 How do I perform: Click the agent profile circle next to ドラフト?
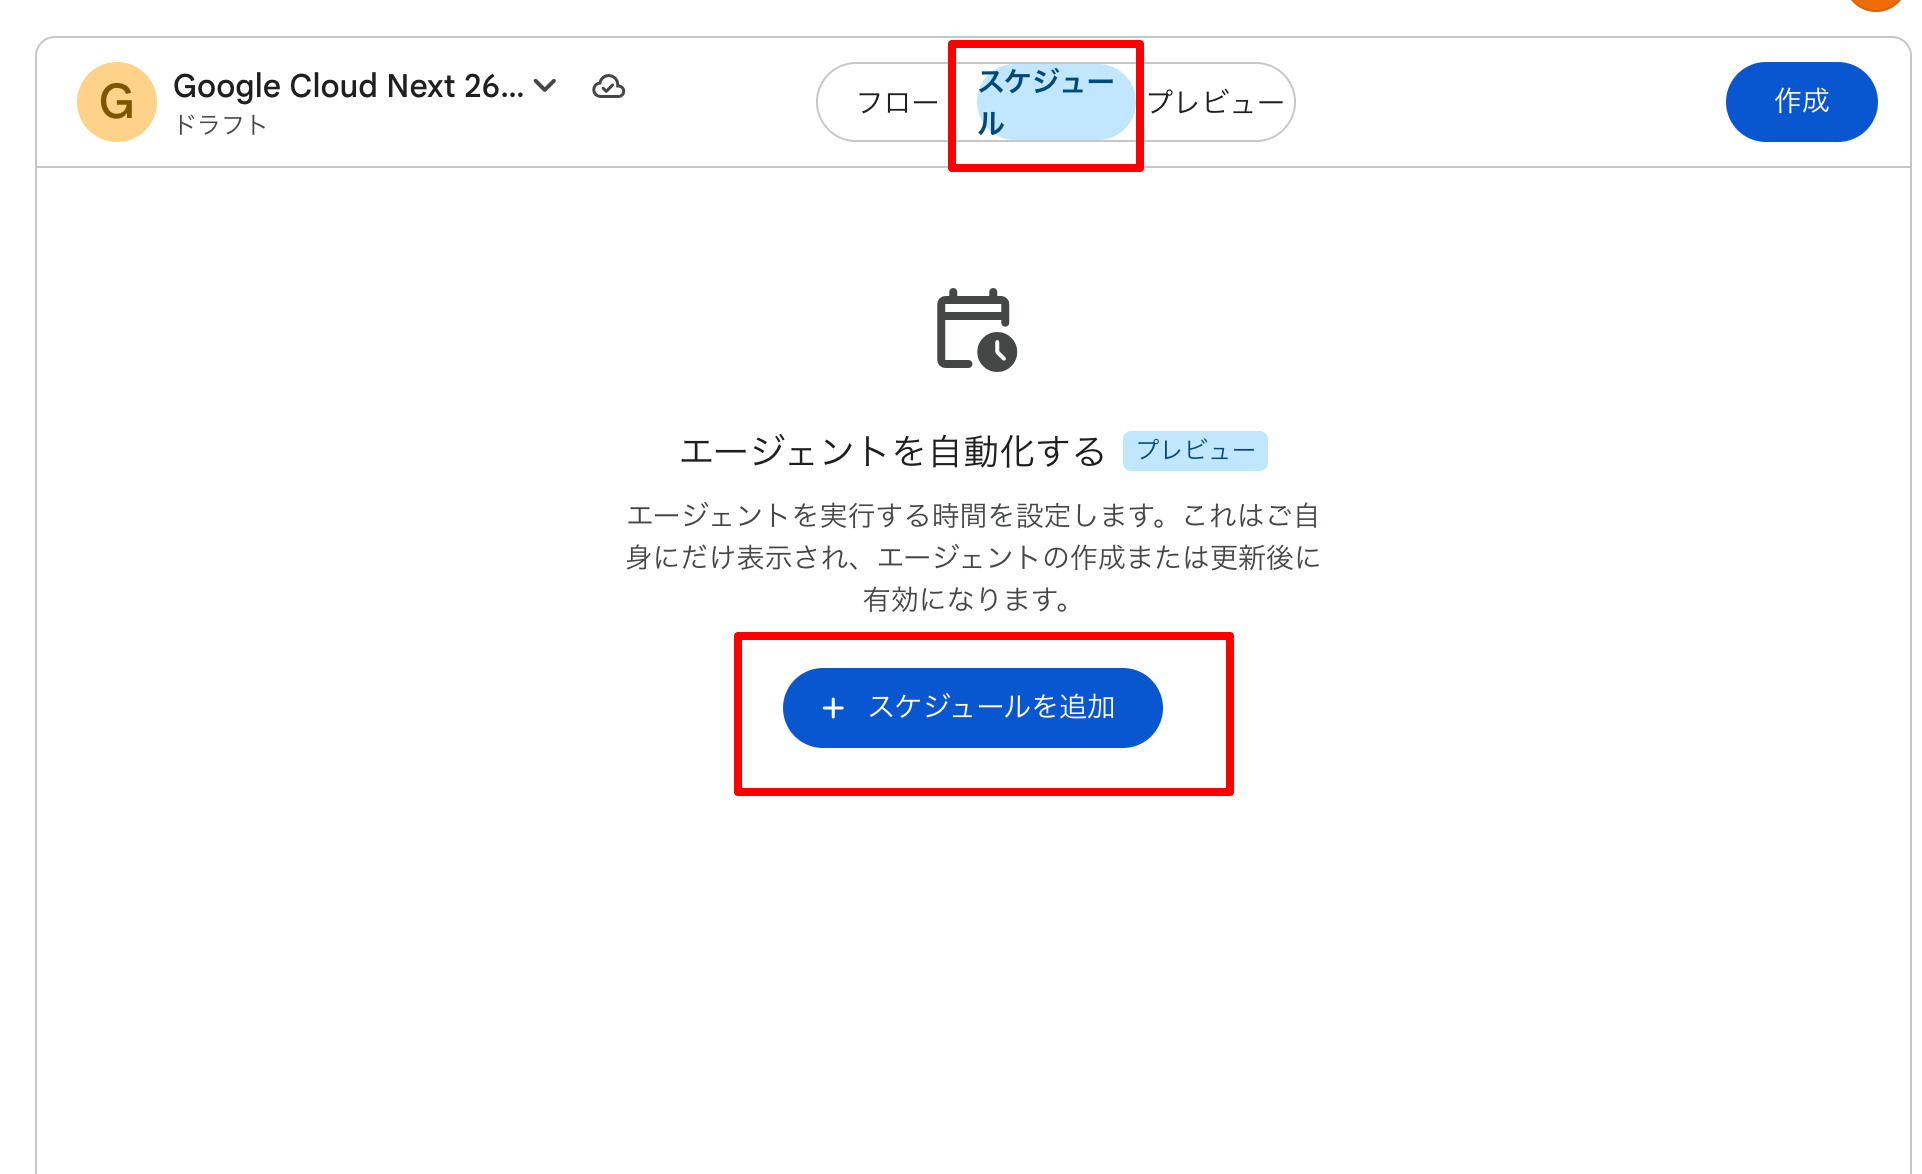116,101
